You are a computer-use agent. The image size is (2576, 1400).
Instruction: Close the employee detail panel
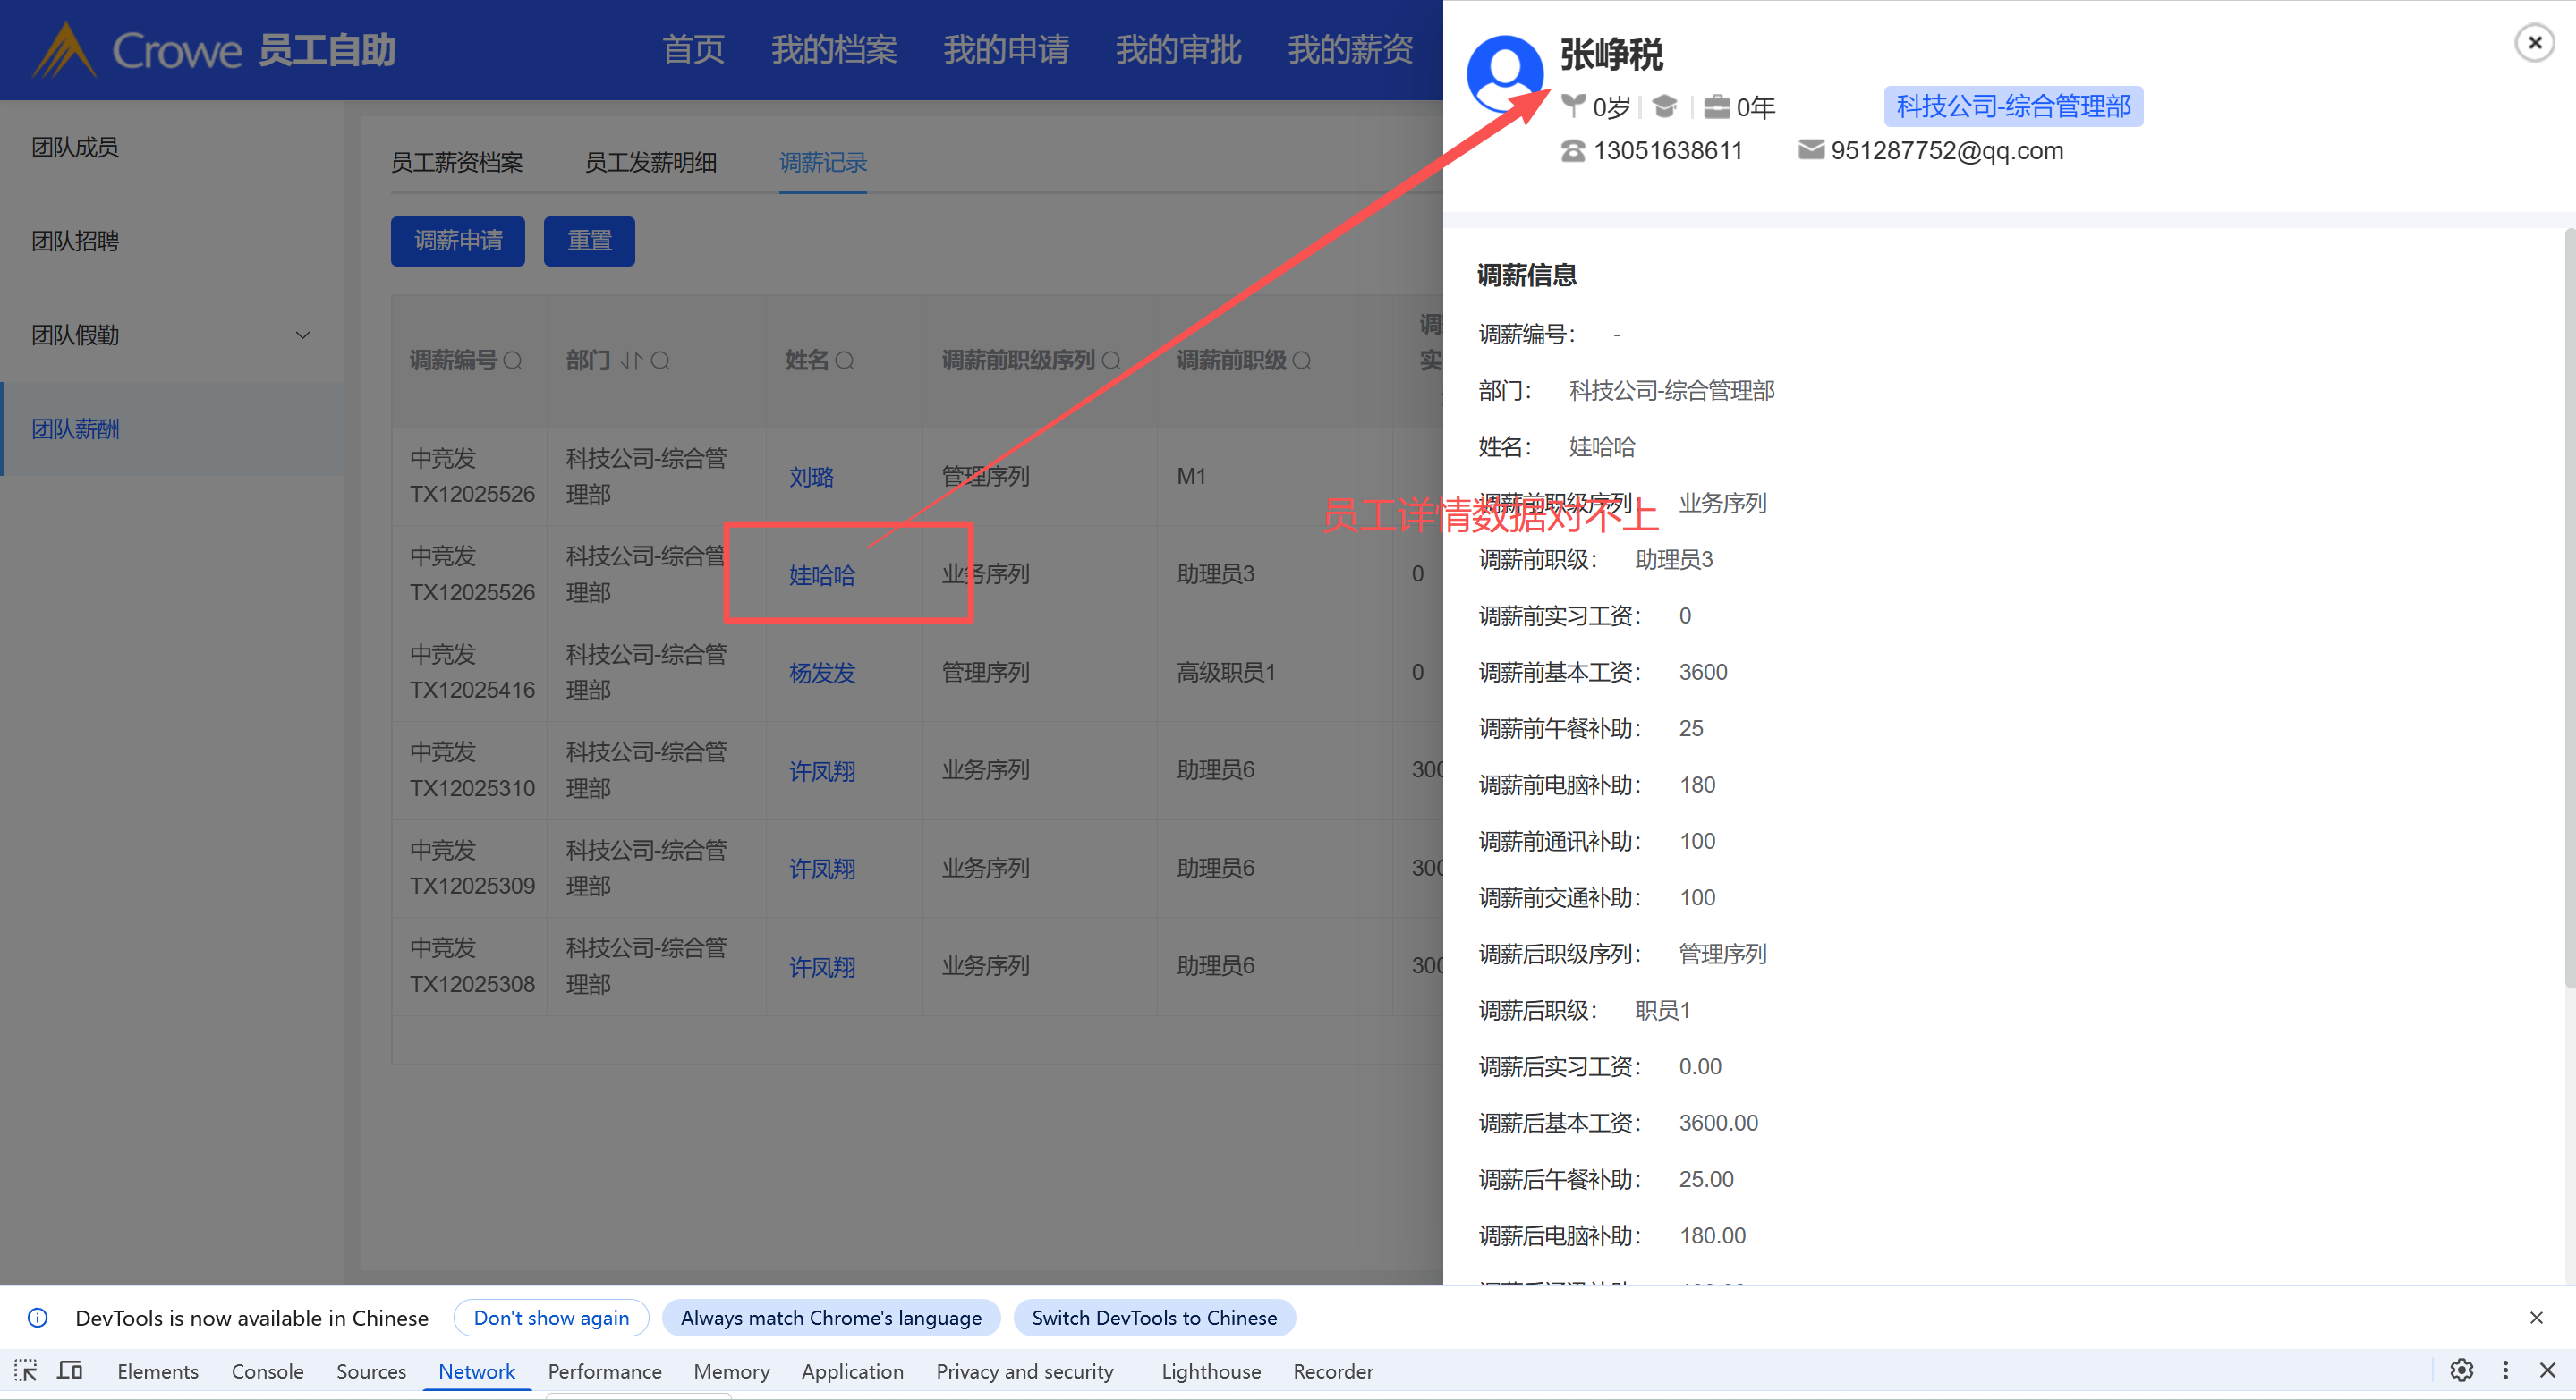coord(2533,43)
